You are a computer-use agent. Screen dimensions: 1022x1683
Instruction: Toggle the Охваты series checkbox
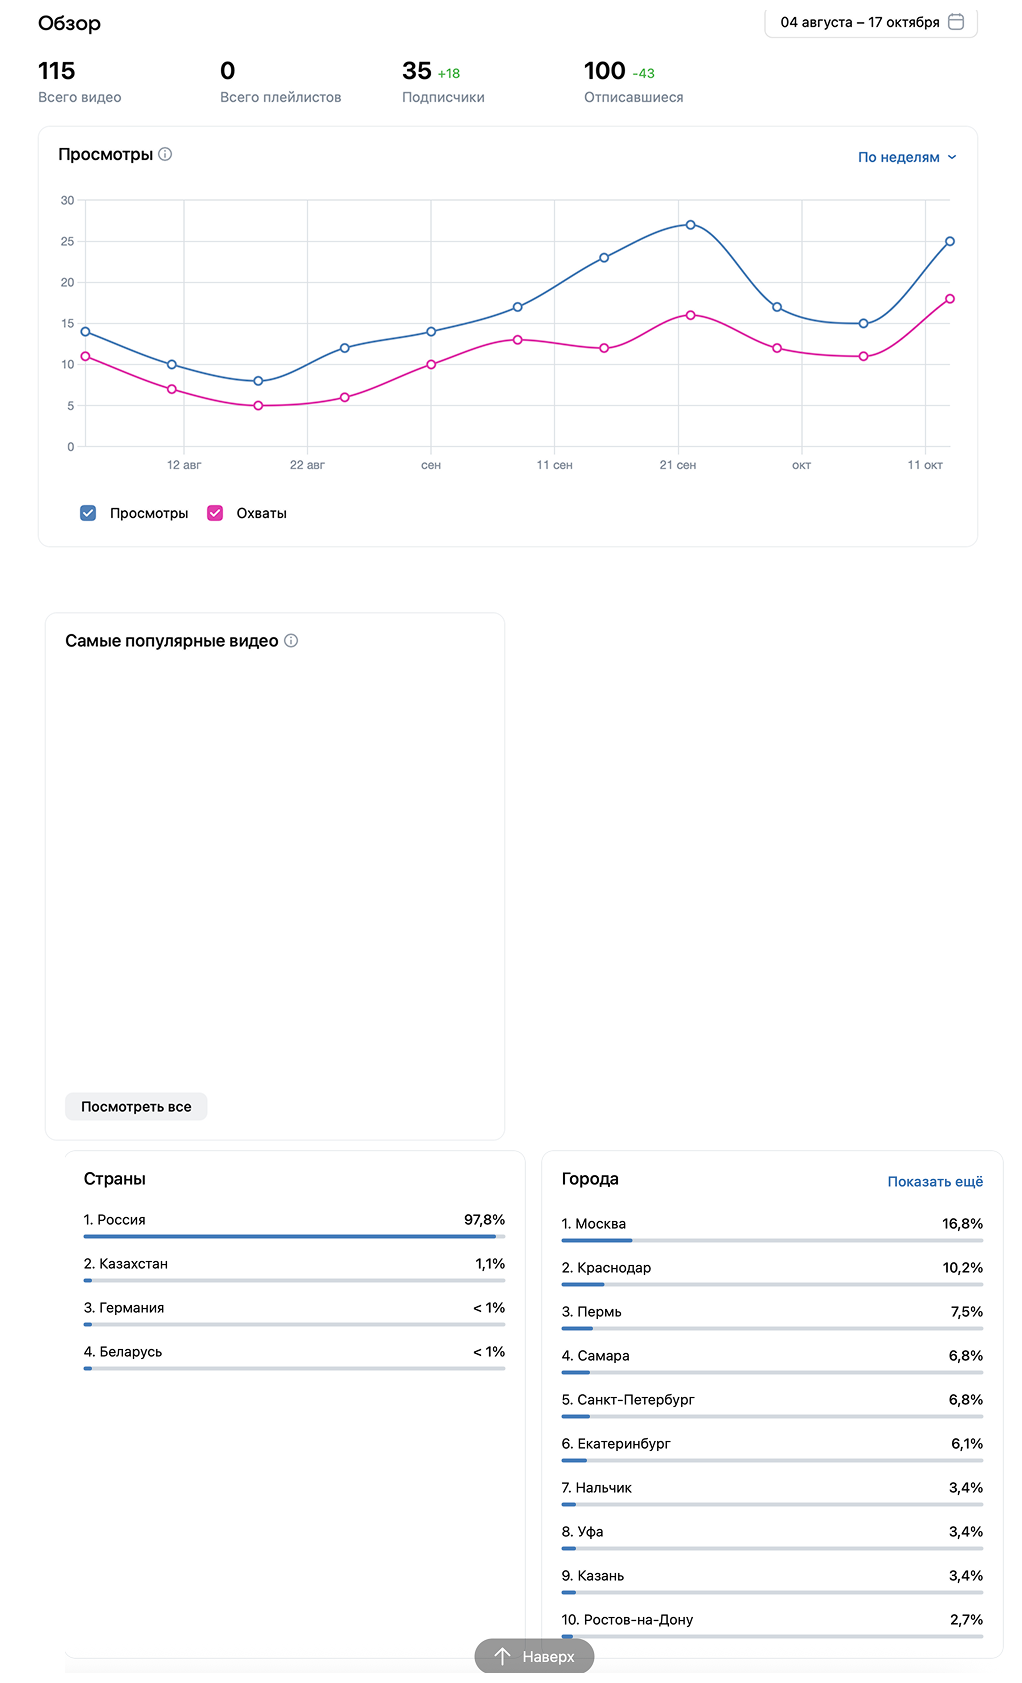(215, 513)
